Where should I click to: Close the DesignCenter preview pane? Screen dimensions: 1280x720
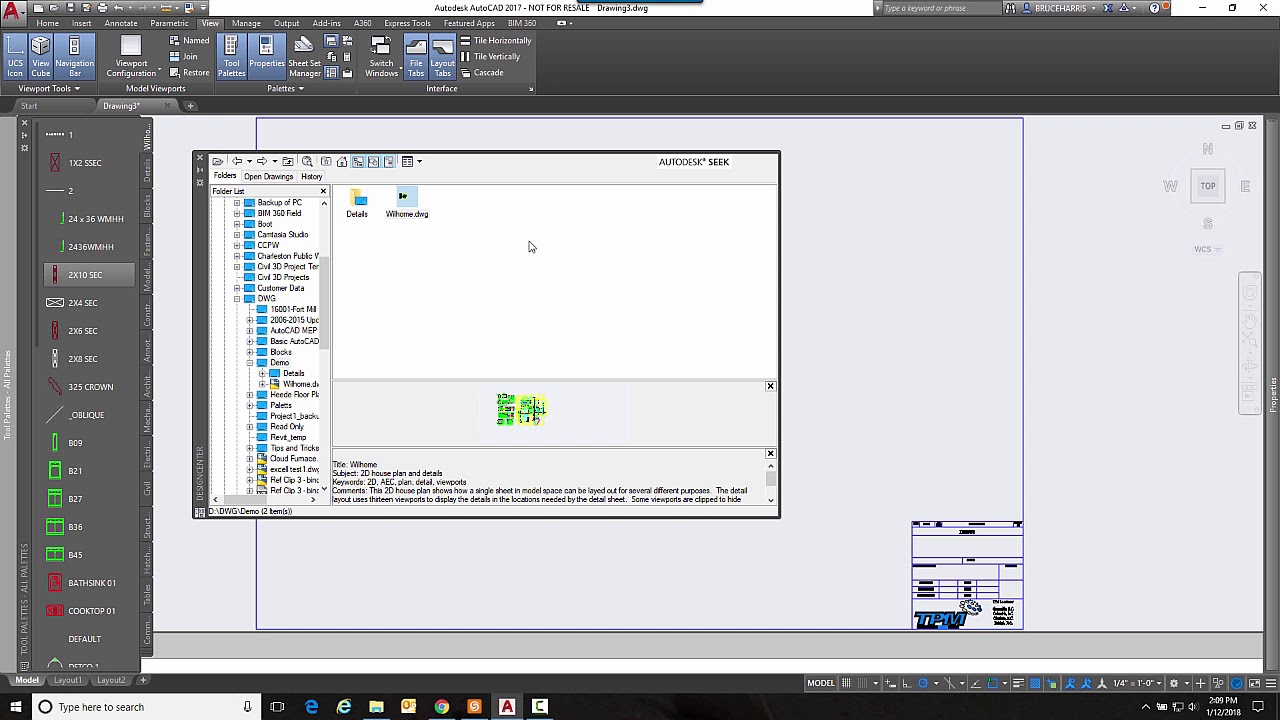point(770,386)
